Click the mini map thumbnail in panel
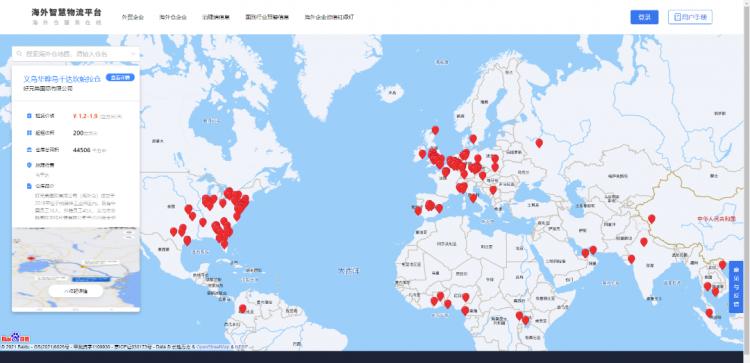Image resolution: width=750 pixels, height=363 pixels. (x=76, y=269)
